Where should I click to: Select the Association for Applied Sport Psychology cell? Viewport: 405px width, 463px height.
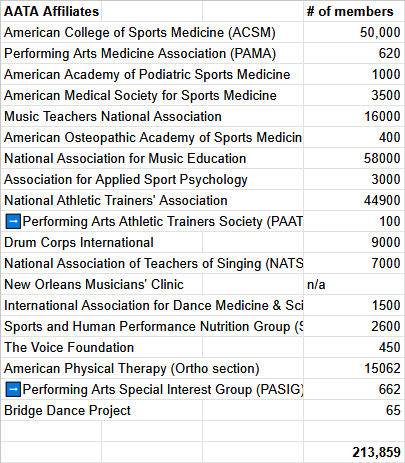pos(152,179)
